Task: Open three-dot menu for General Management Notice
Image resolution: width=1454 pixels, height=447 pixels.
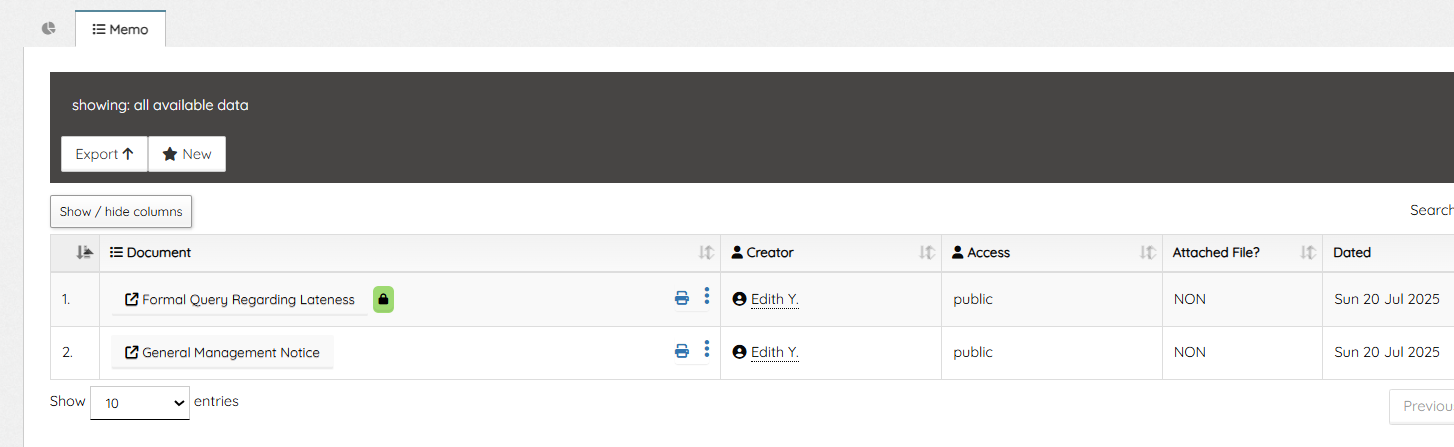Action: 707,349
